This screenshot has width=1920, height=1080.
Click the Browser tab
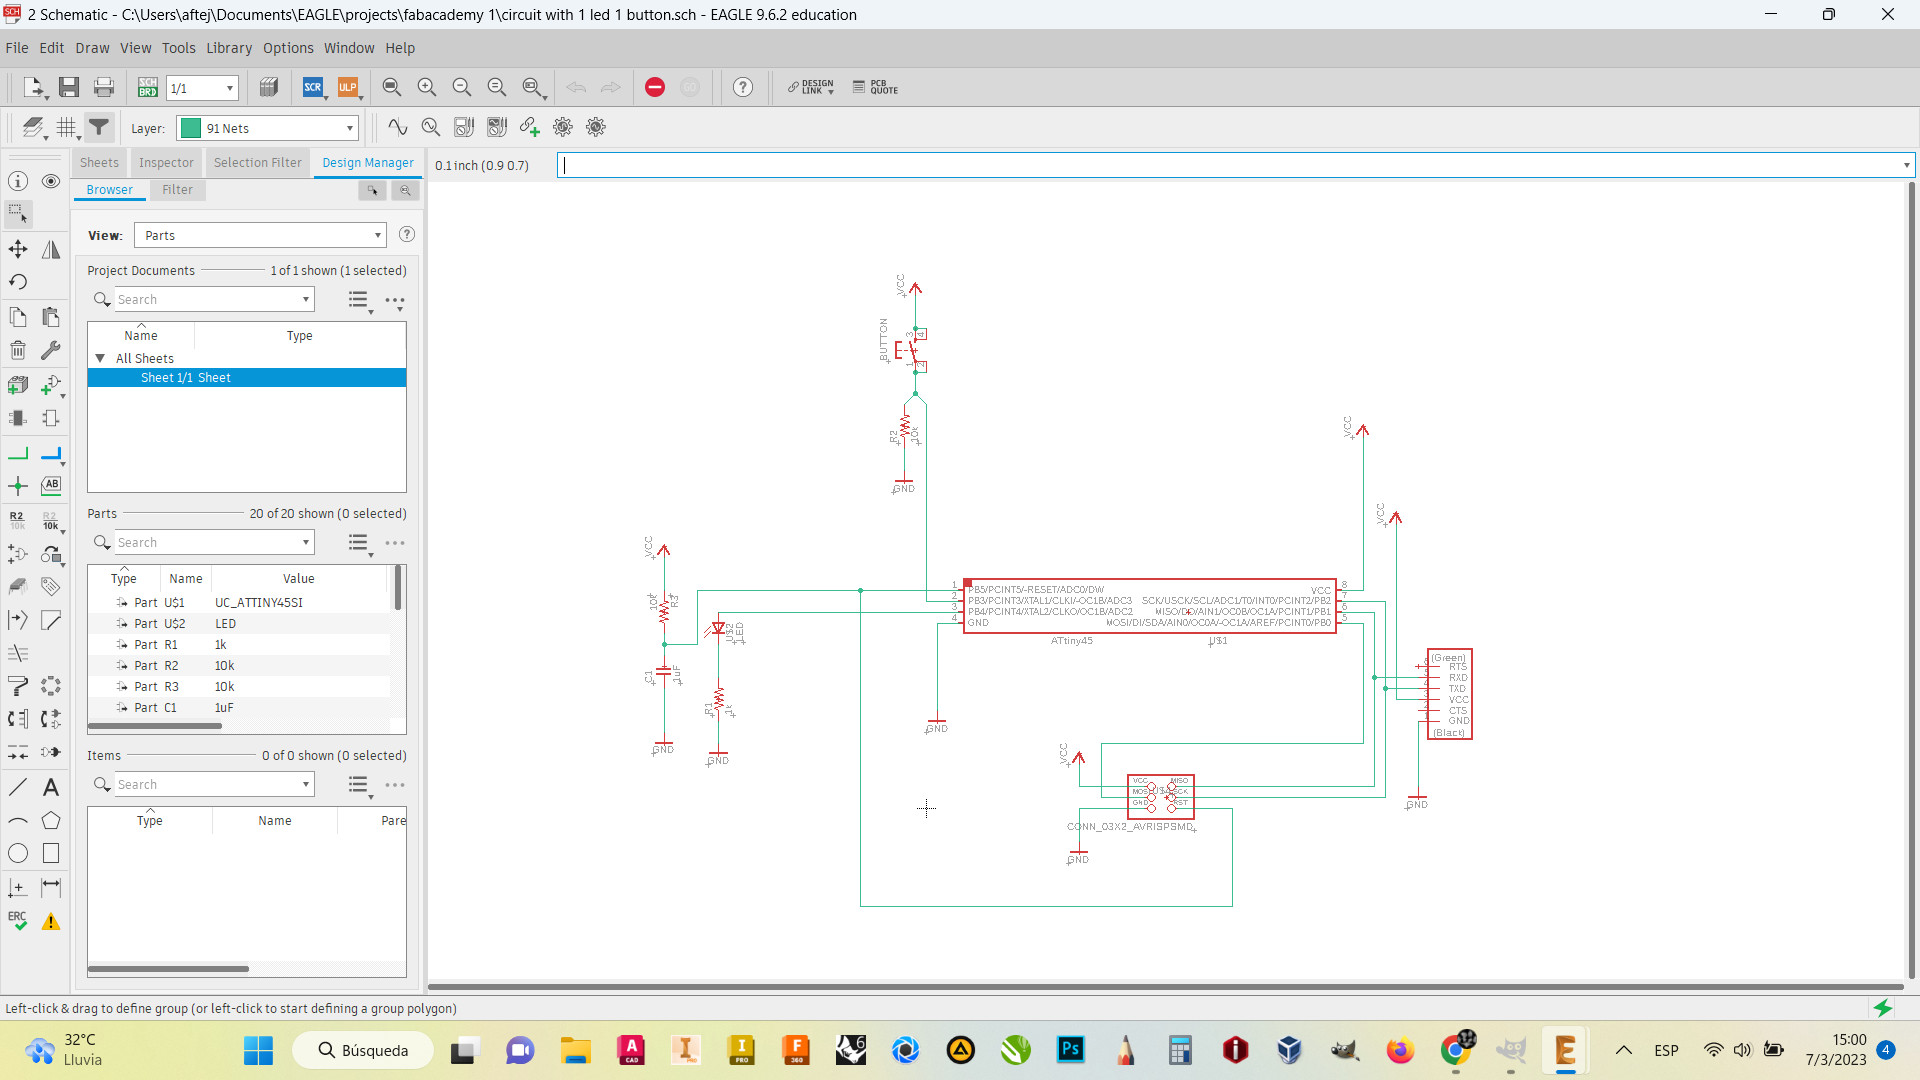pos(108,189)
